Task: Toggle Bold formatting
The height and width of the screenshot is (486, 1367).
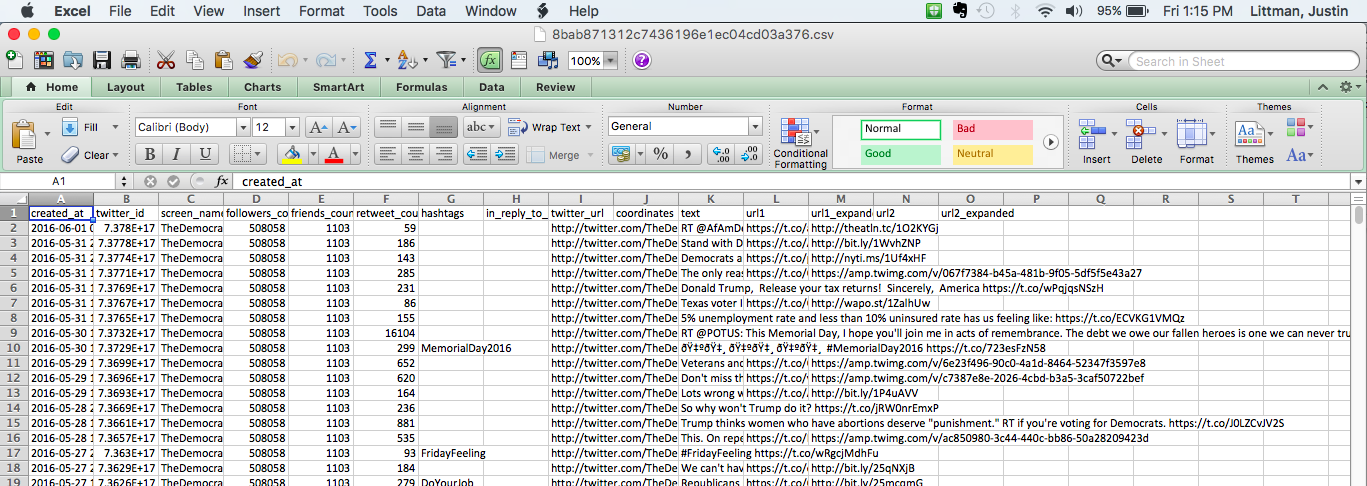Action: 149,154
